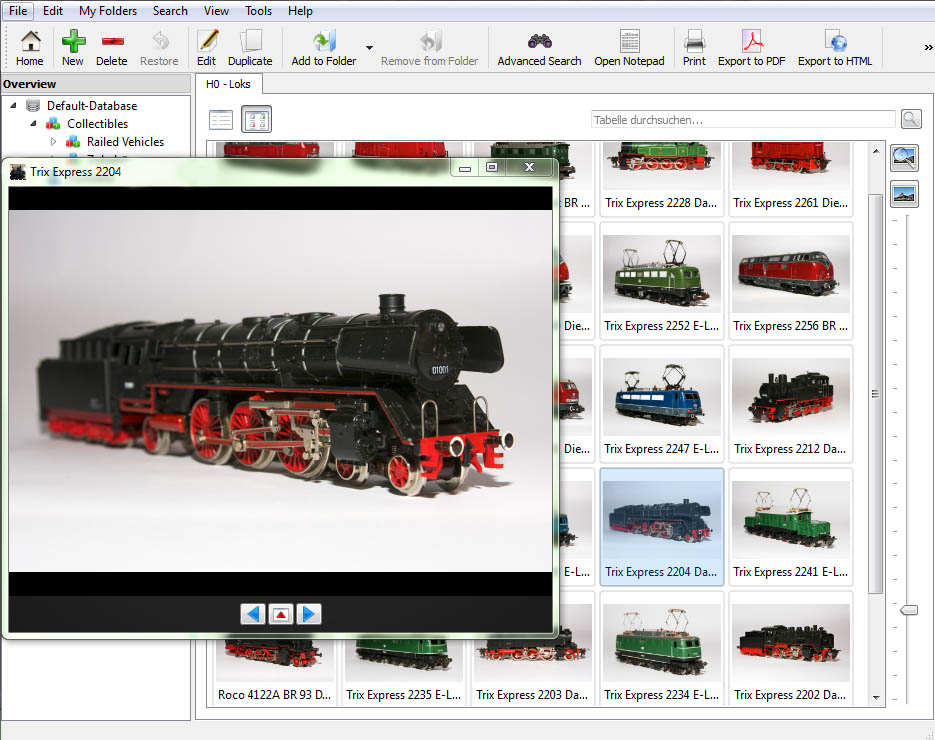935x740 pixels.
Task: Click the Restore toolbar button
Action: 159,48
